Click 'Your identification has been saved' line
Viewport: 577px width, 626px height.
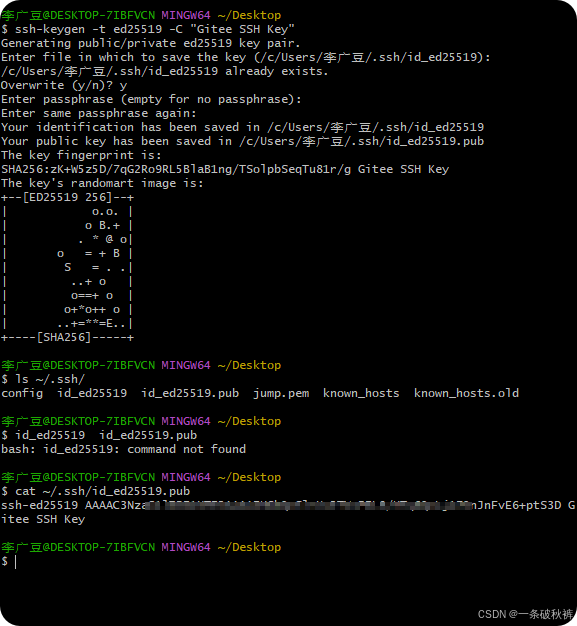242,127
